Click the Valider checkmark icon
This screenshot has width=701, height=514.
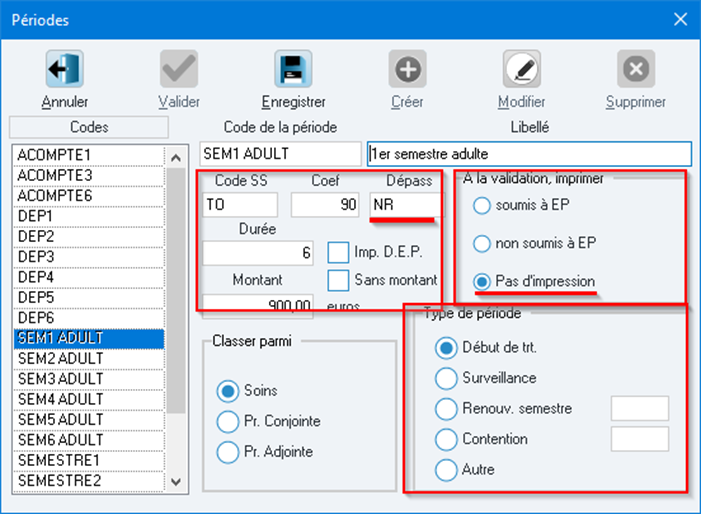pos(179,68)
